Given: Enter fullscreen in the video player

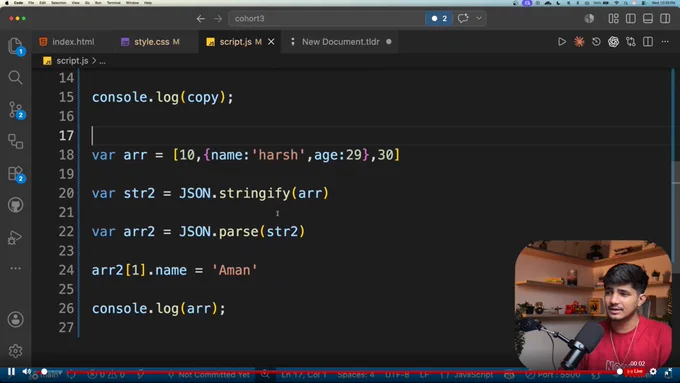Looking at the screenshot, I should (668, 372).
